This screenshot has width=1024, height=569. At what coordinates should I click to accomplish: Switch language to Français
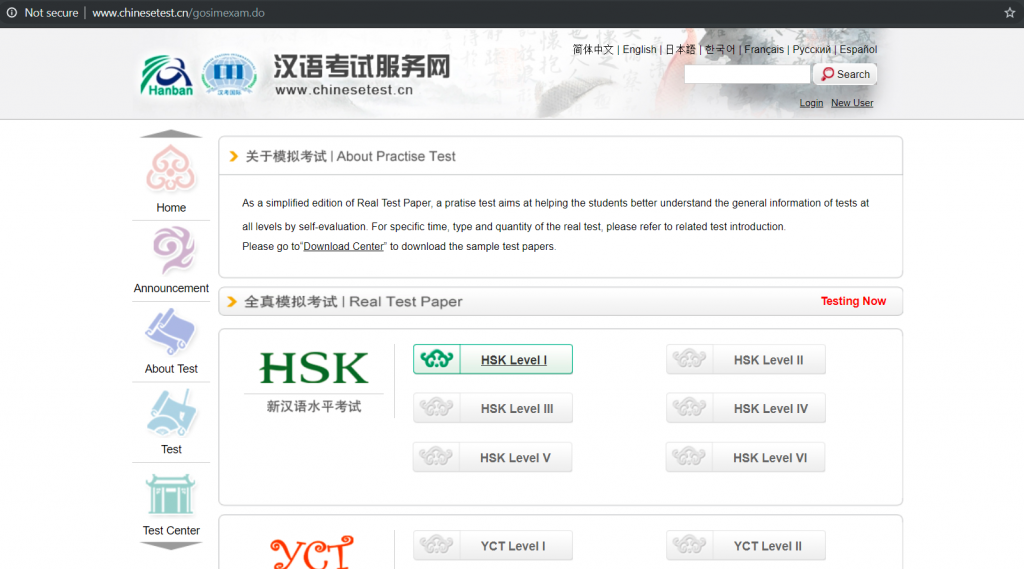[764, 50]
